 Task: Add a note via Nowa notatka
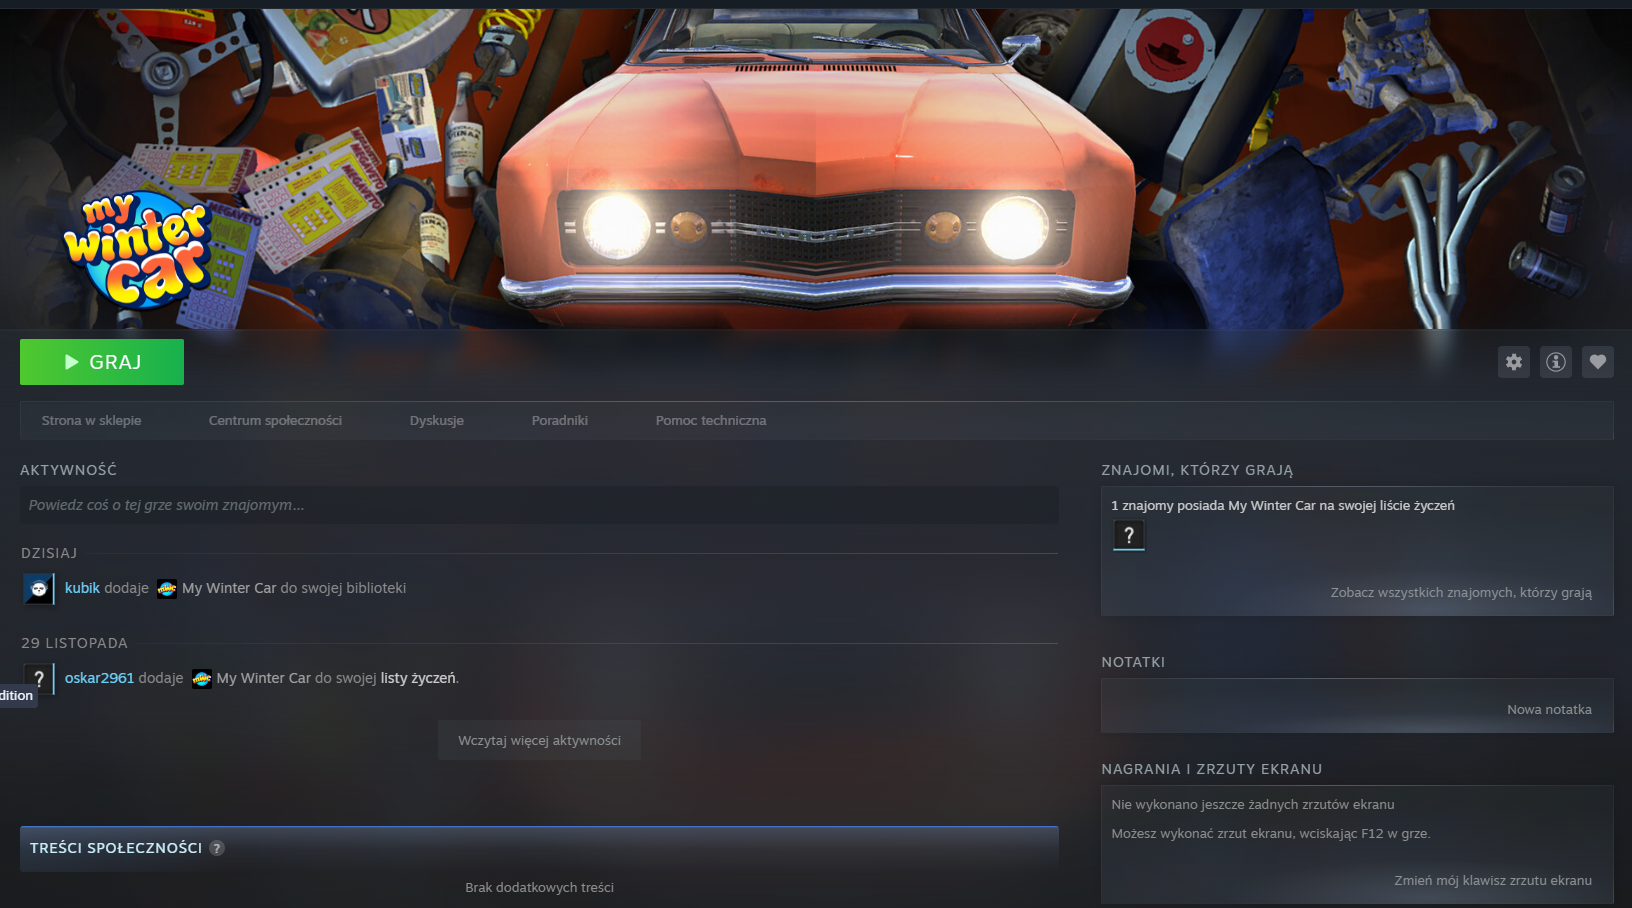pos(1549,710)
